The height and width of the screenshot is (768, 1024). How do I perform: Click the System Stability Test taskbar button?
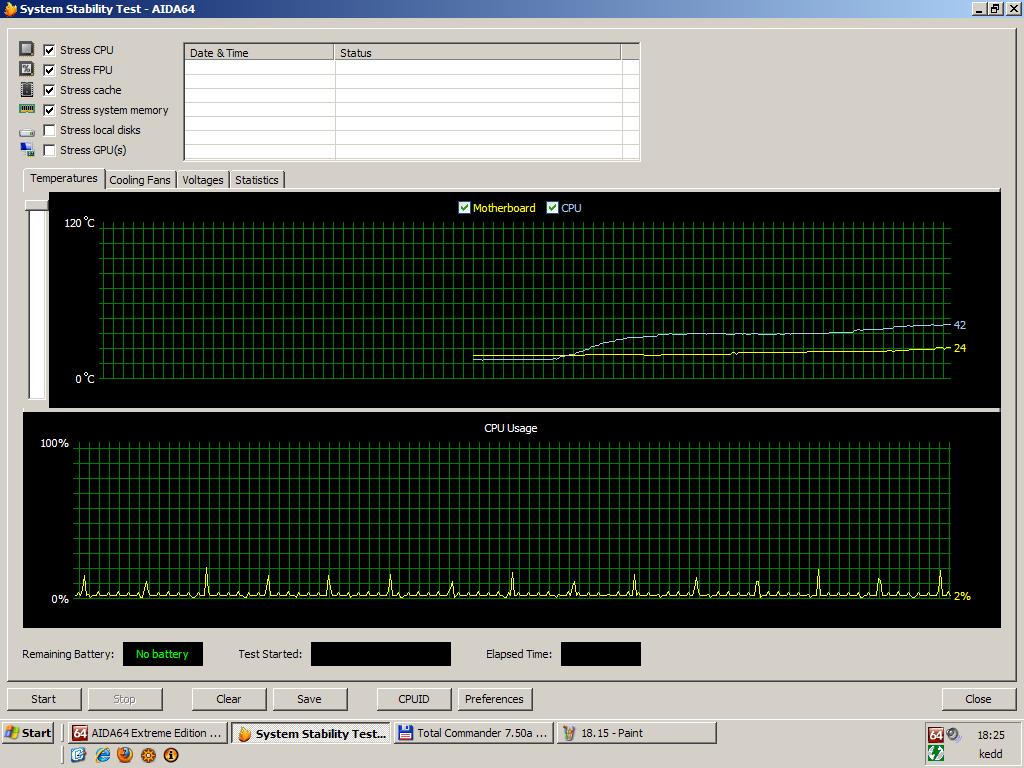pos(312,733)
